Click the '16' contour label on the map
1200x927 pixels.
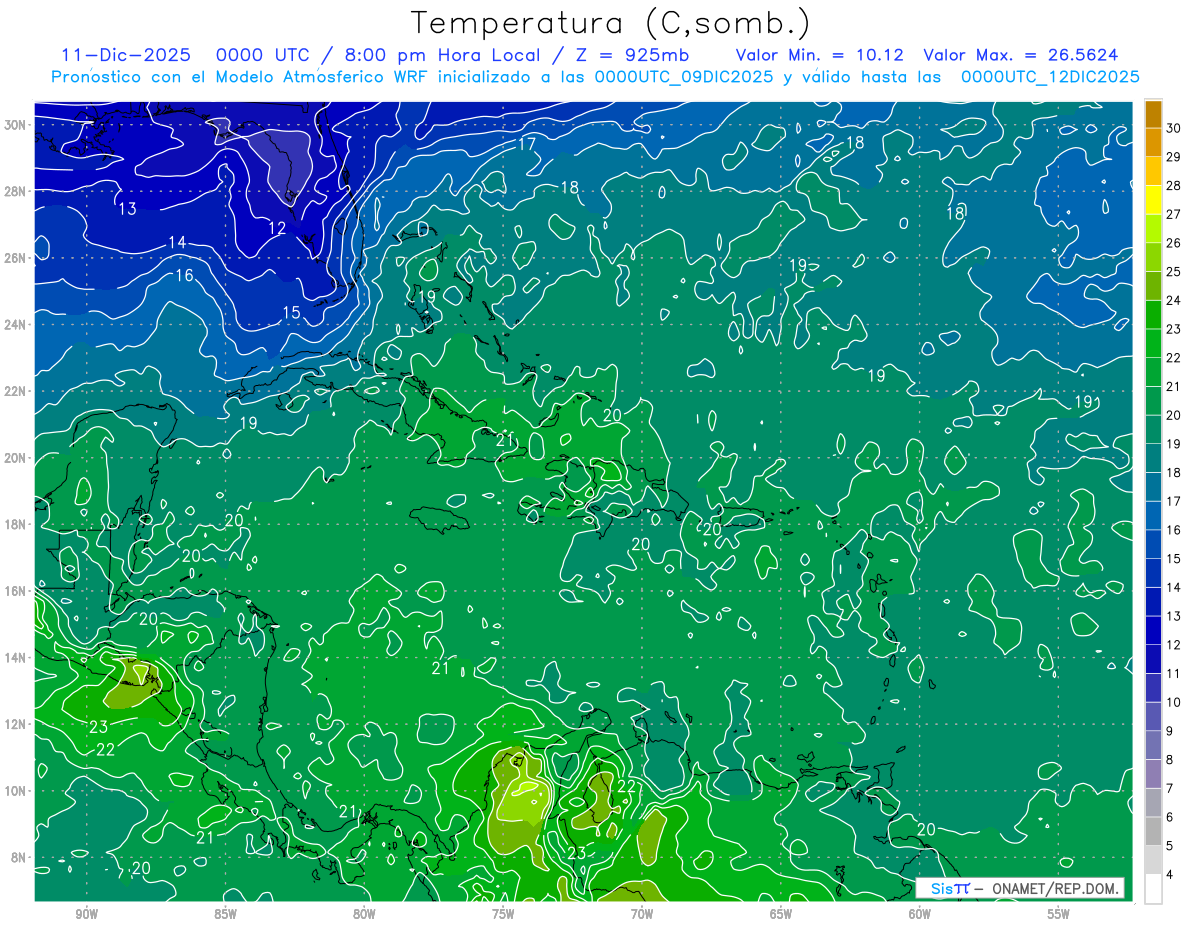click(184, 276)
